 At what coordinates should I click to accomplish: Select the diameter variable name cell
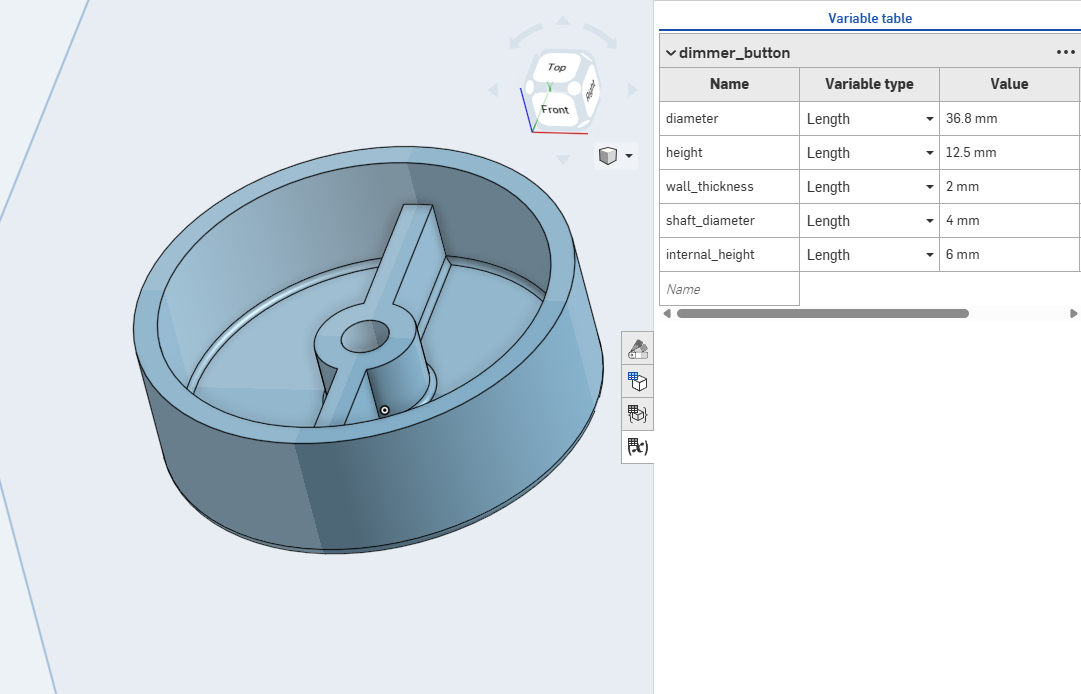[729, 119]
